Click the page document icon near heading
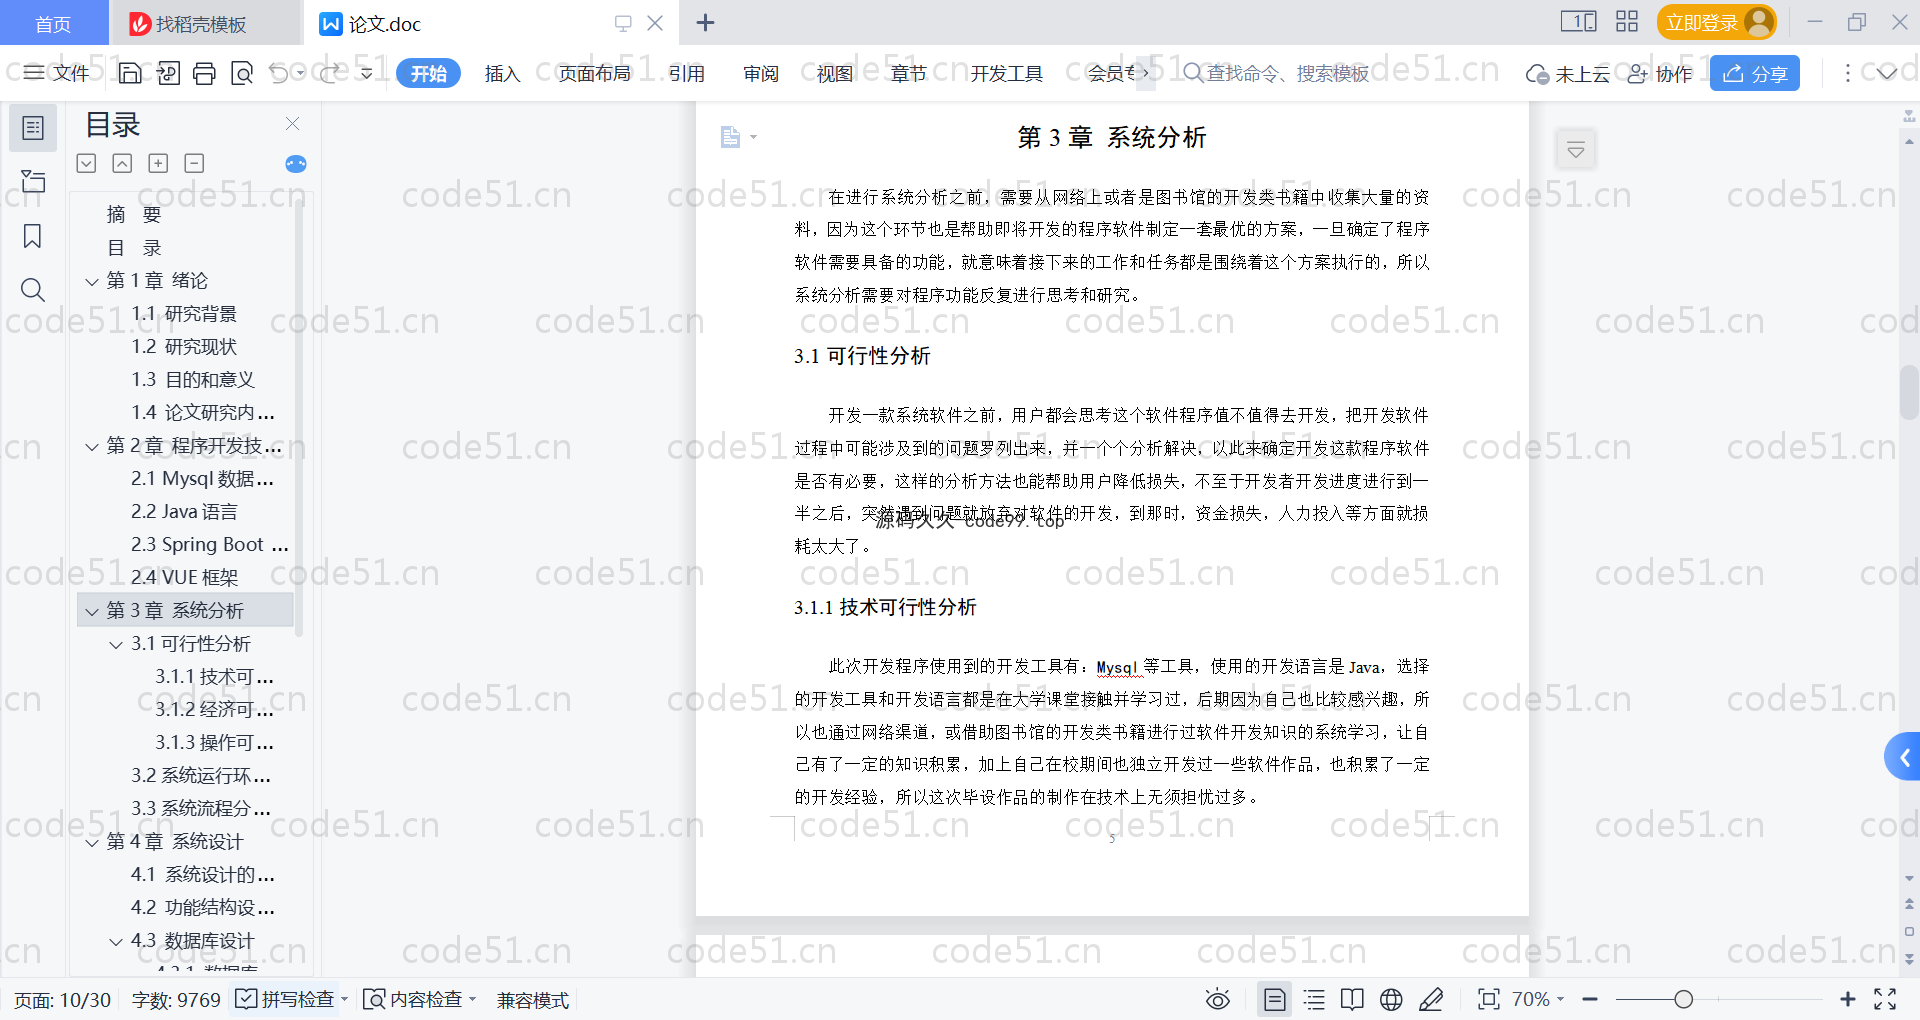This screenshot has width=1920, height=1020. click(x=731, y=137)
